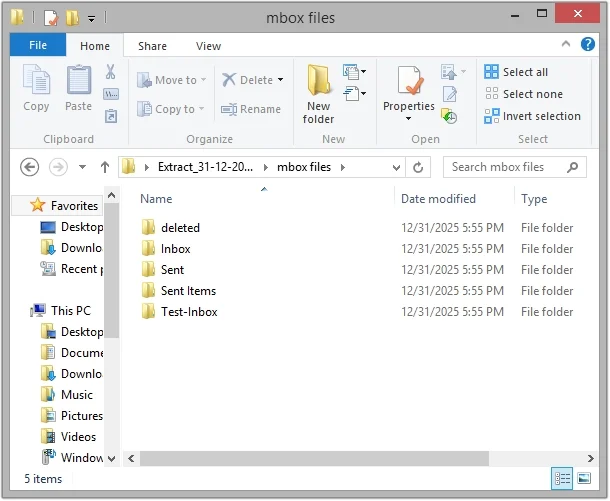Expand the mbox files breadcrumb arrow

[x=343, y=167]
